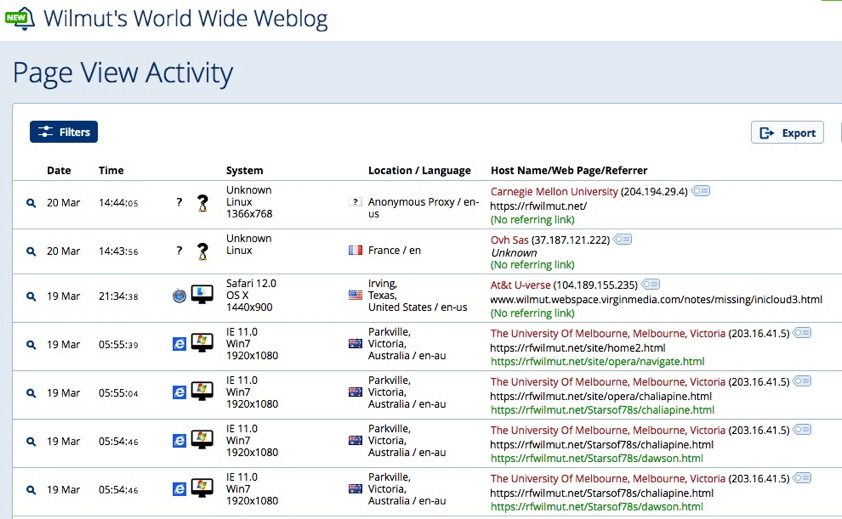This screenshot has width=842, height=519.
Task: Click the NEW notification bell icon
Action: pos(19,18)
